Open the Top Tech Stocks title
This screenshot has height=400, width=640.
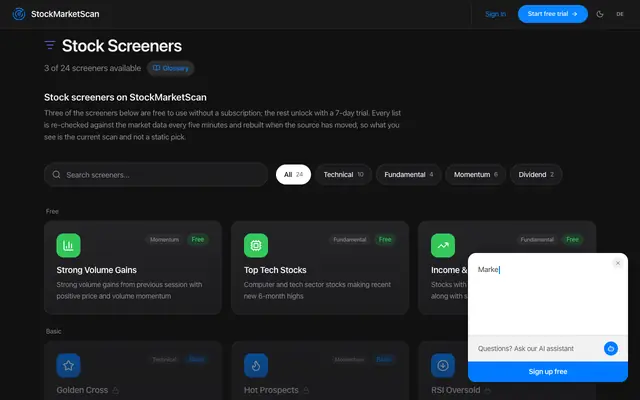[x=275, y=270]
